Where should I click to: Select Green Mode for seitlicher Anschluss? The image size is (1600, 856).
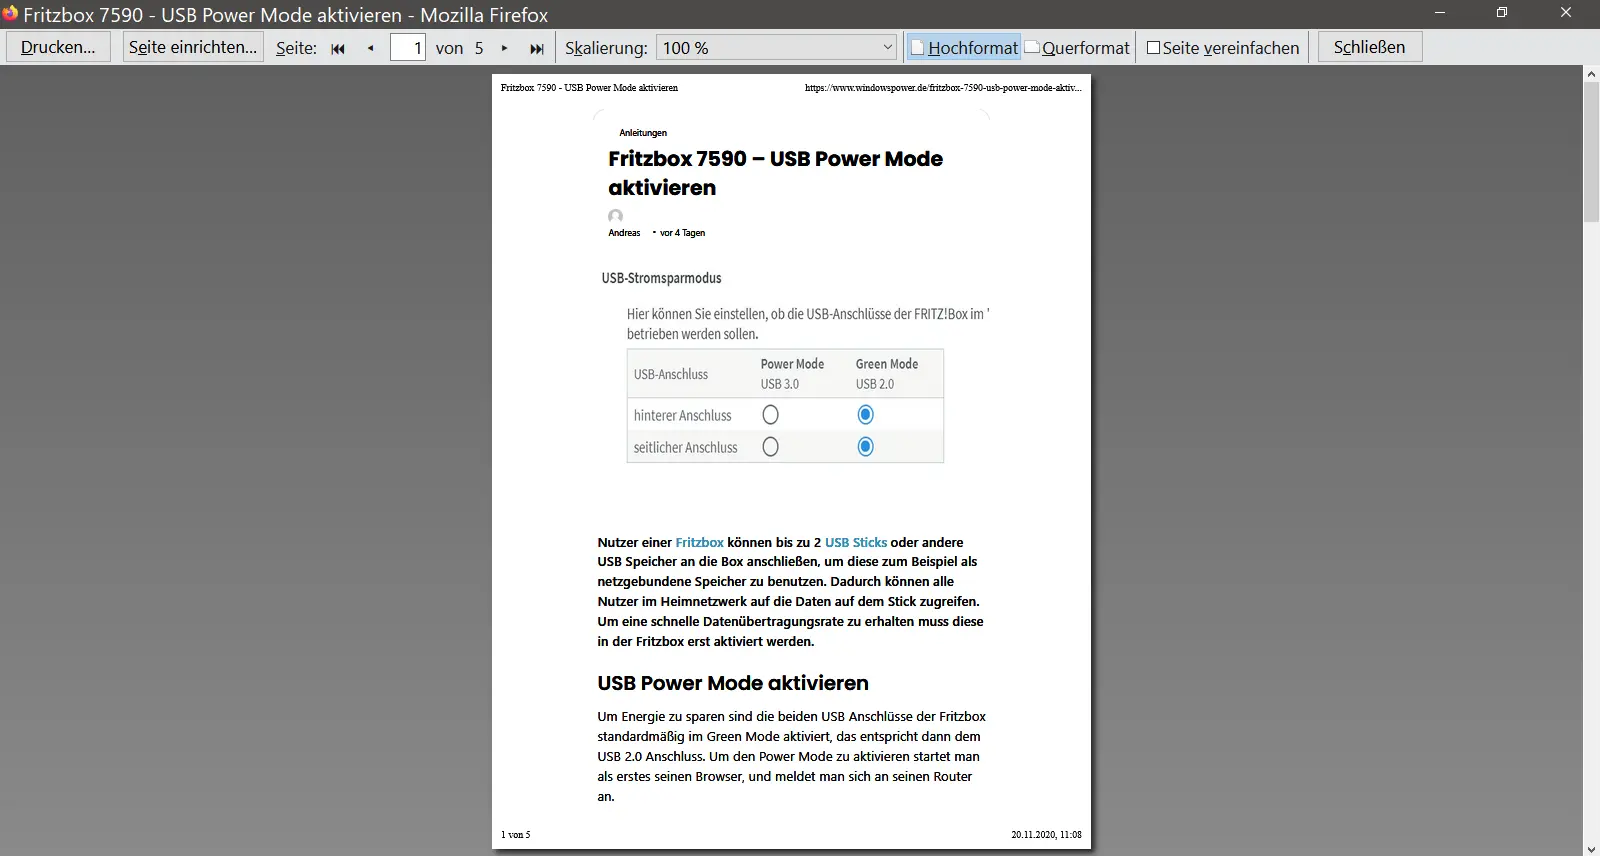coord(866,447)
